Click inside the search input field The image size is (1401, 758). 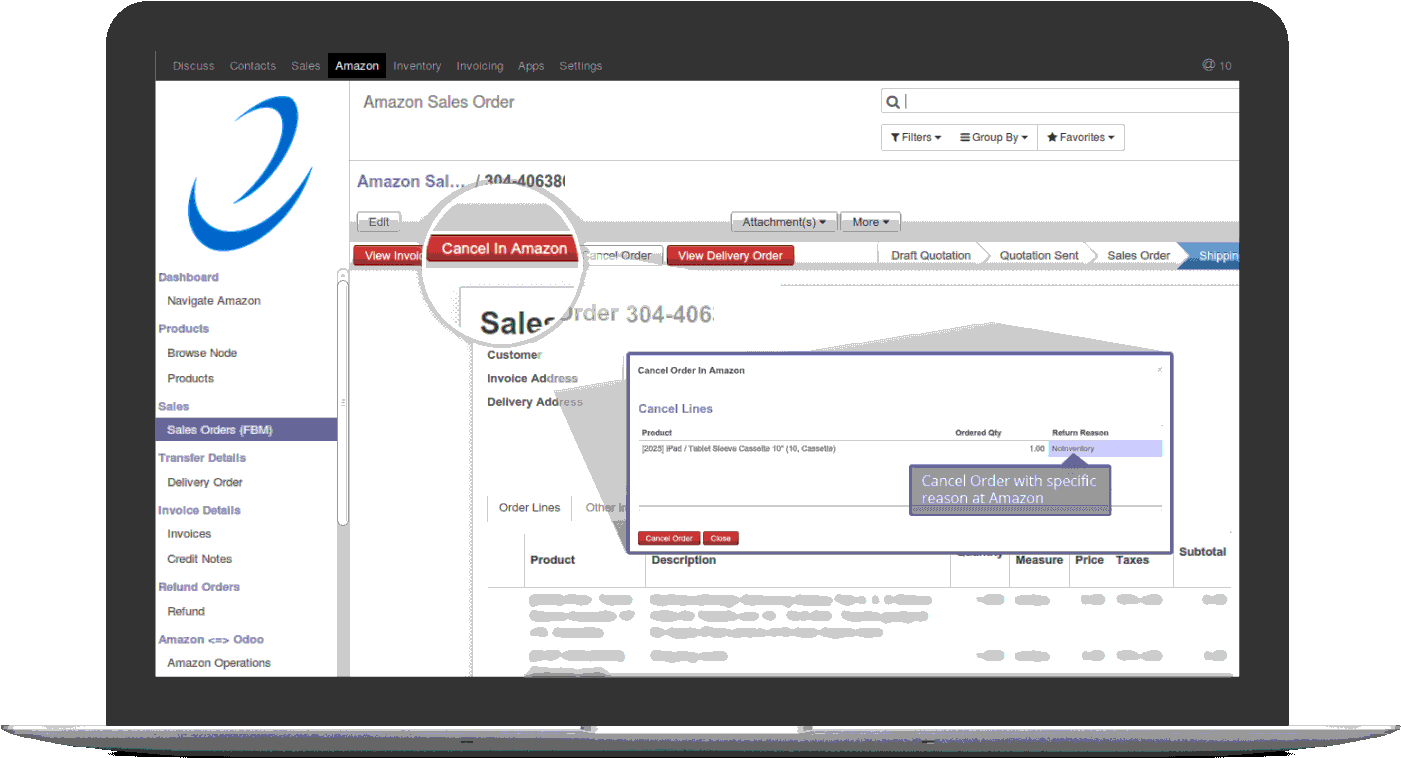pyautogui.click(x=1060, y=101)
